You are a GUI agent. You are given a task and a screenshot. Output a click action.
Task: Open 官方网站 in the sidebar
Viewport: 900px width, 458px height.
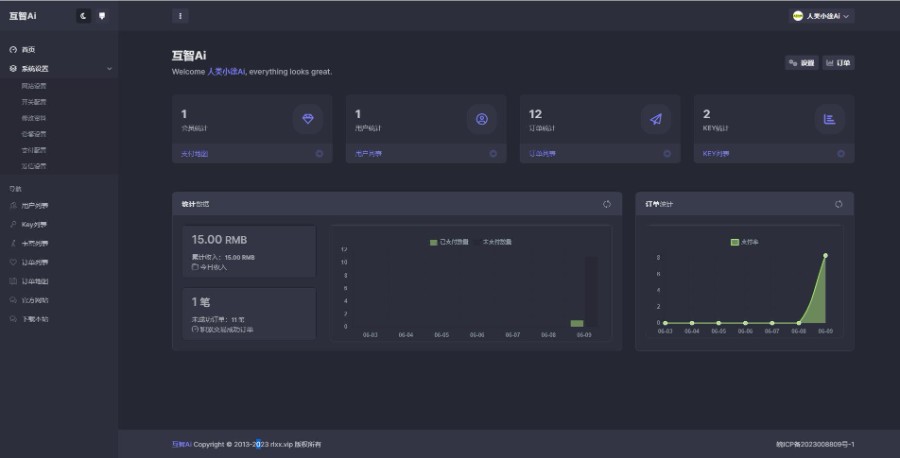coord(35,301)
